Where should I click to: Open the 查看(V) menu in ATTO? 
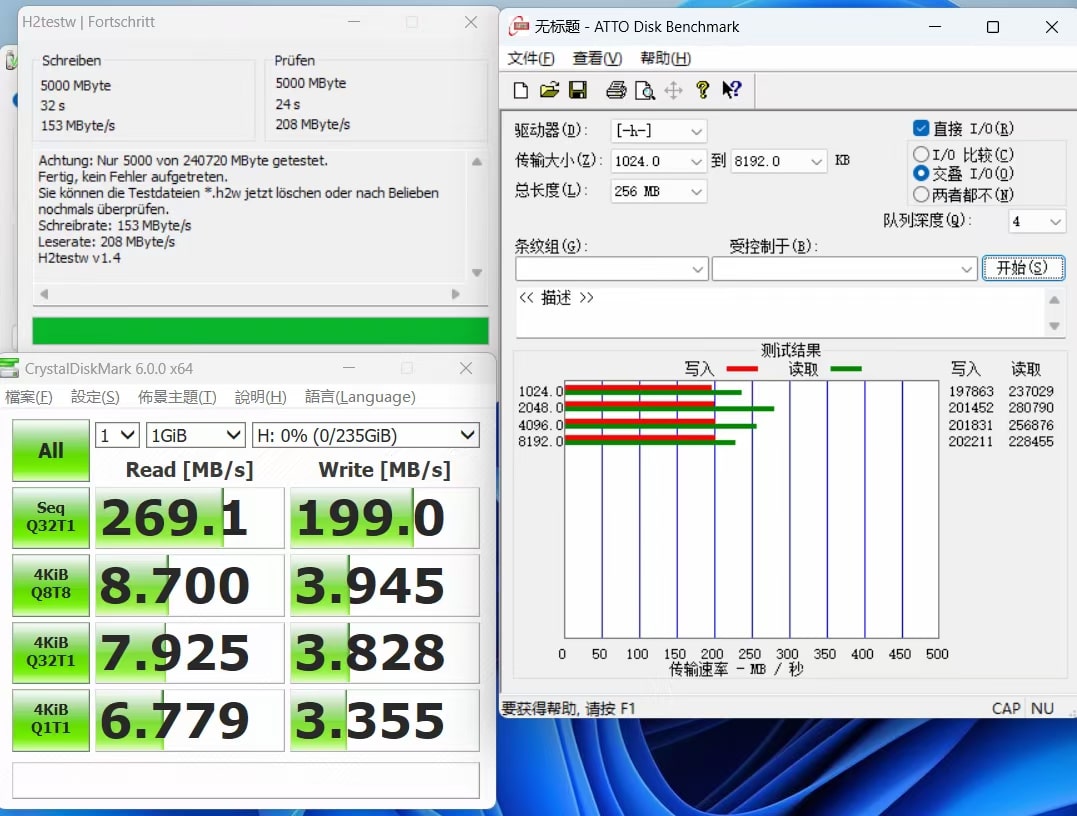click(597, 58)
